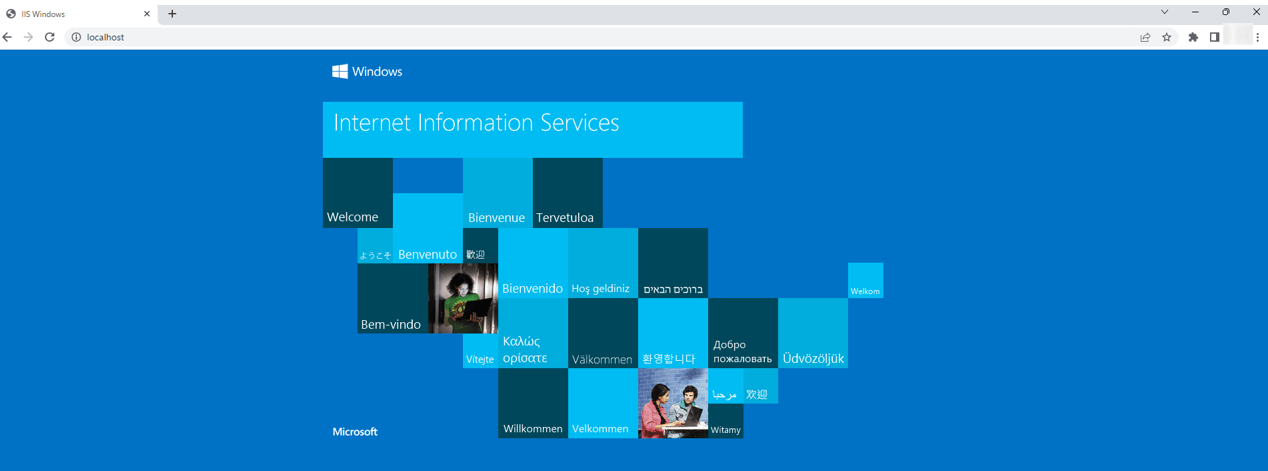Click the Benvenuto tile

pos(428,229)
